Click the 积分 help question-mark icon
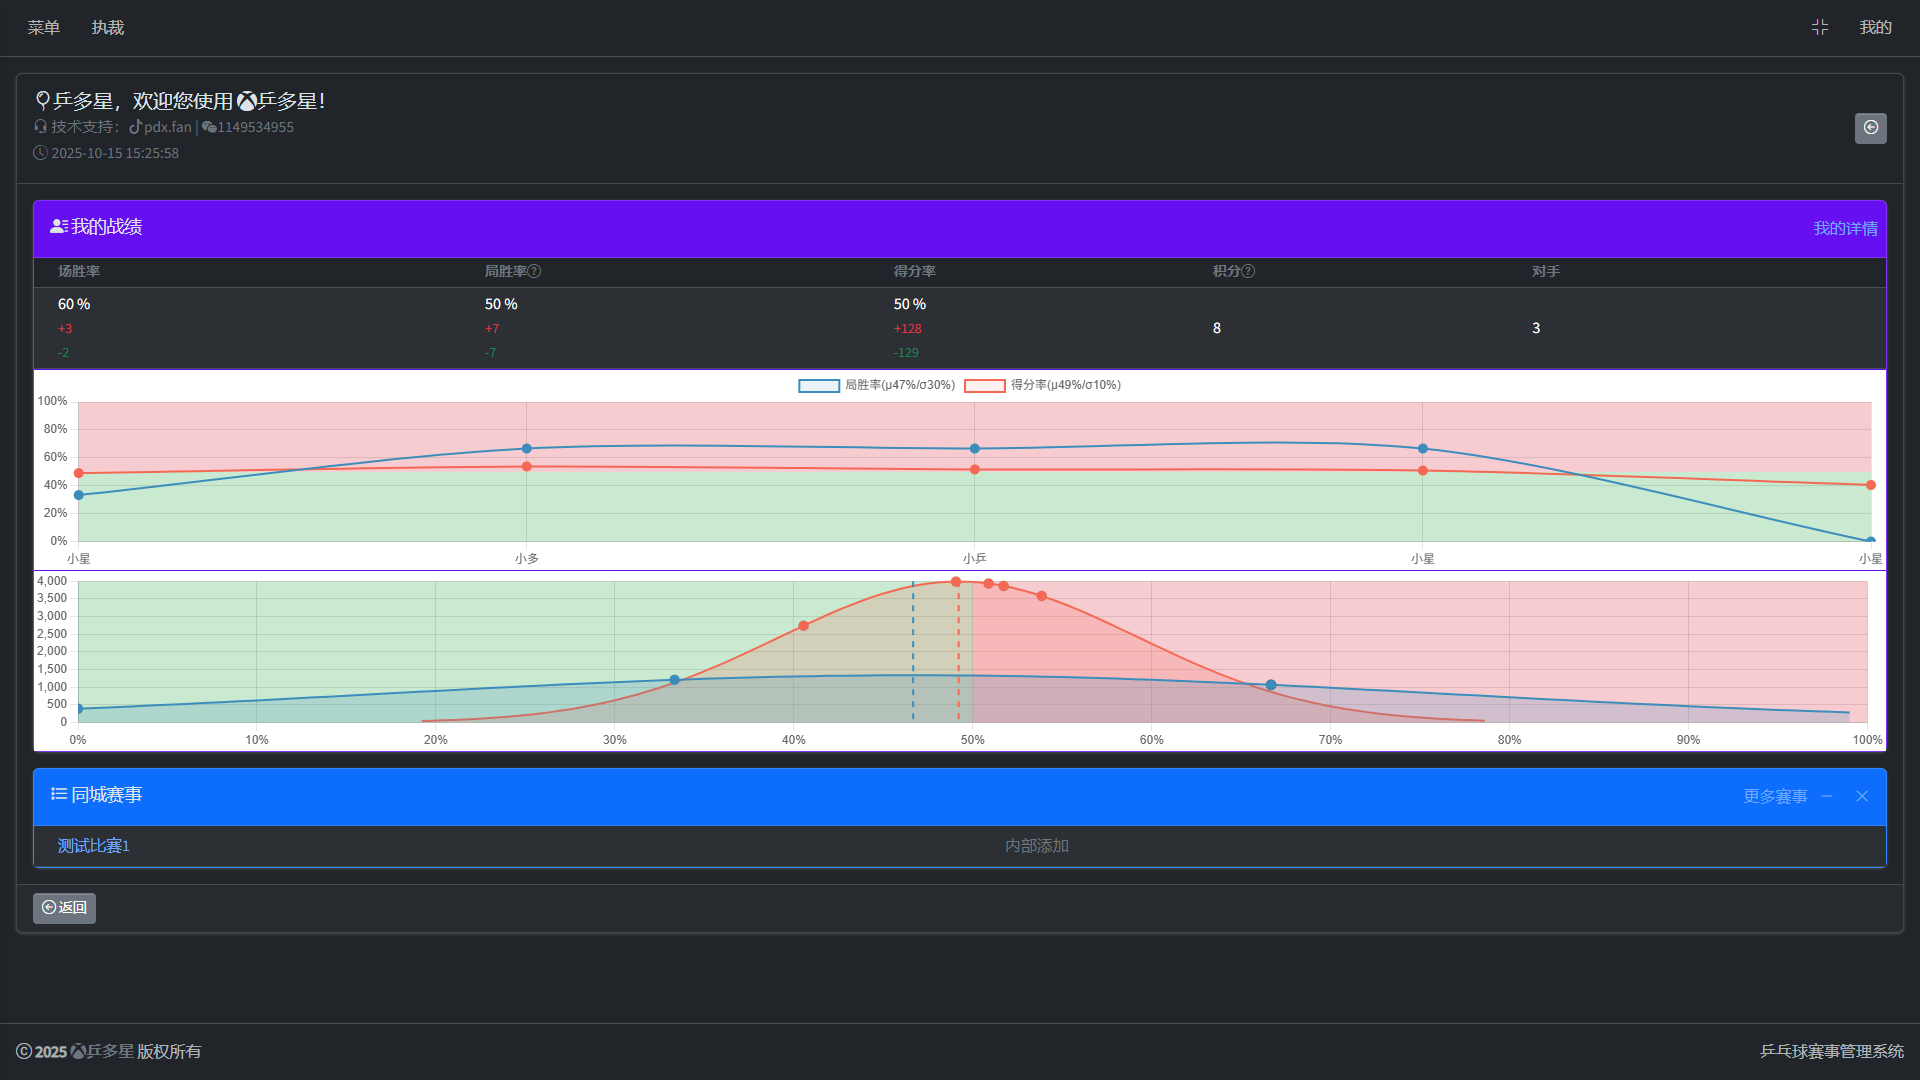 click(x=1247, y=271)
